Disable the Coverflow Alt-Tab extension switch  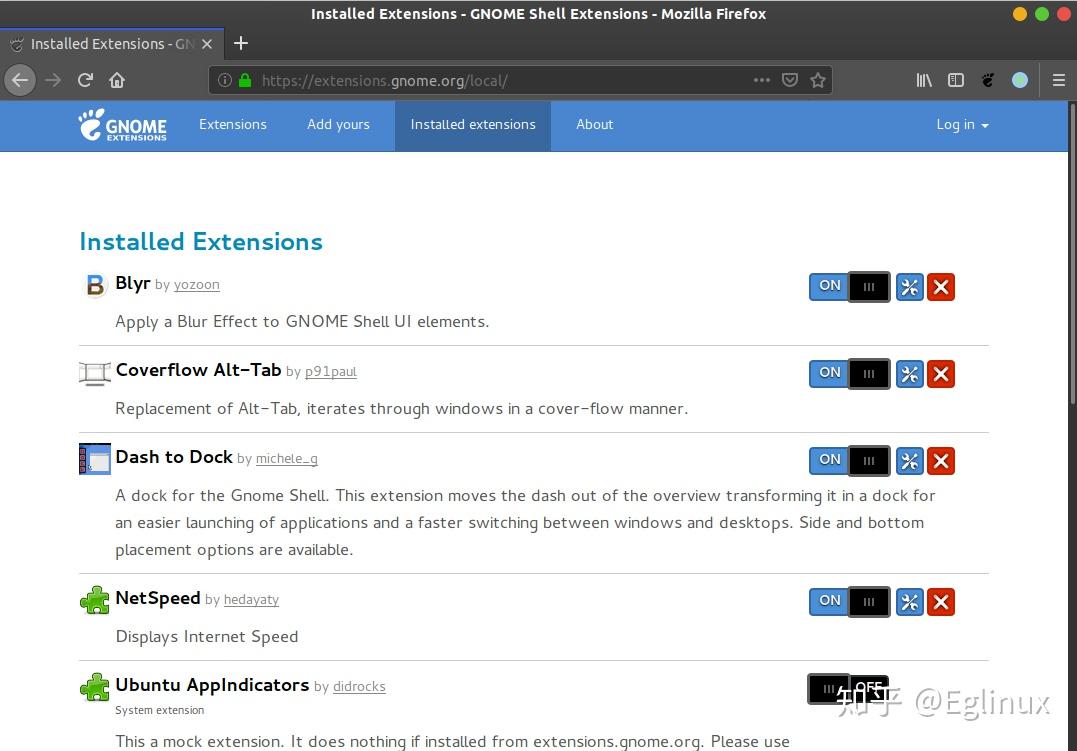tap(849, 374)
